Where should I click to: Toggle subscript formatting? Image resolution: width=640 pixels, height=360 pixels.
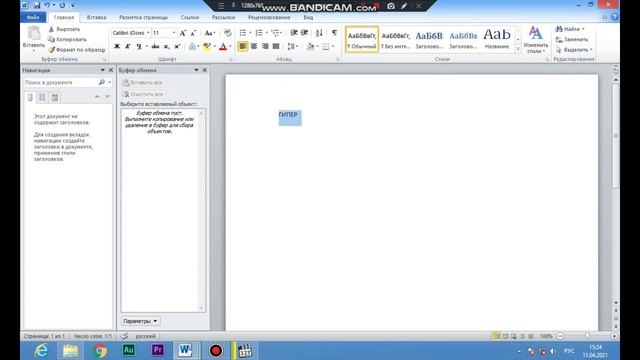click(x=166, y=47)
